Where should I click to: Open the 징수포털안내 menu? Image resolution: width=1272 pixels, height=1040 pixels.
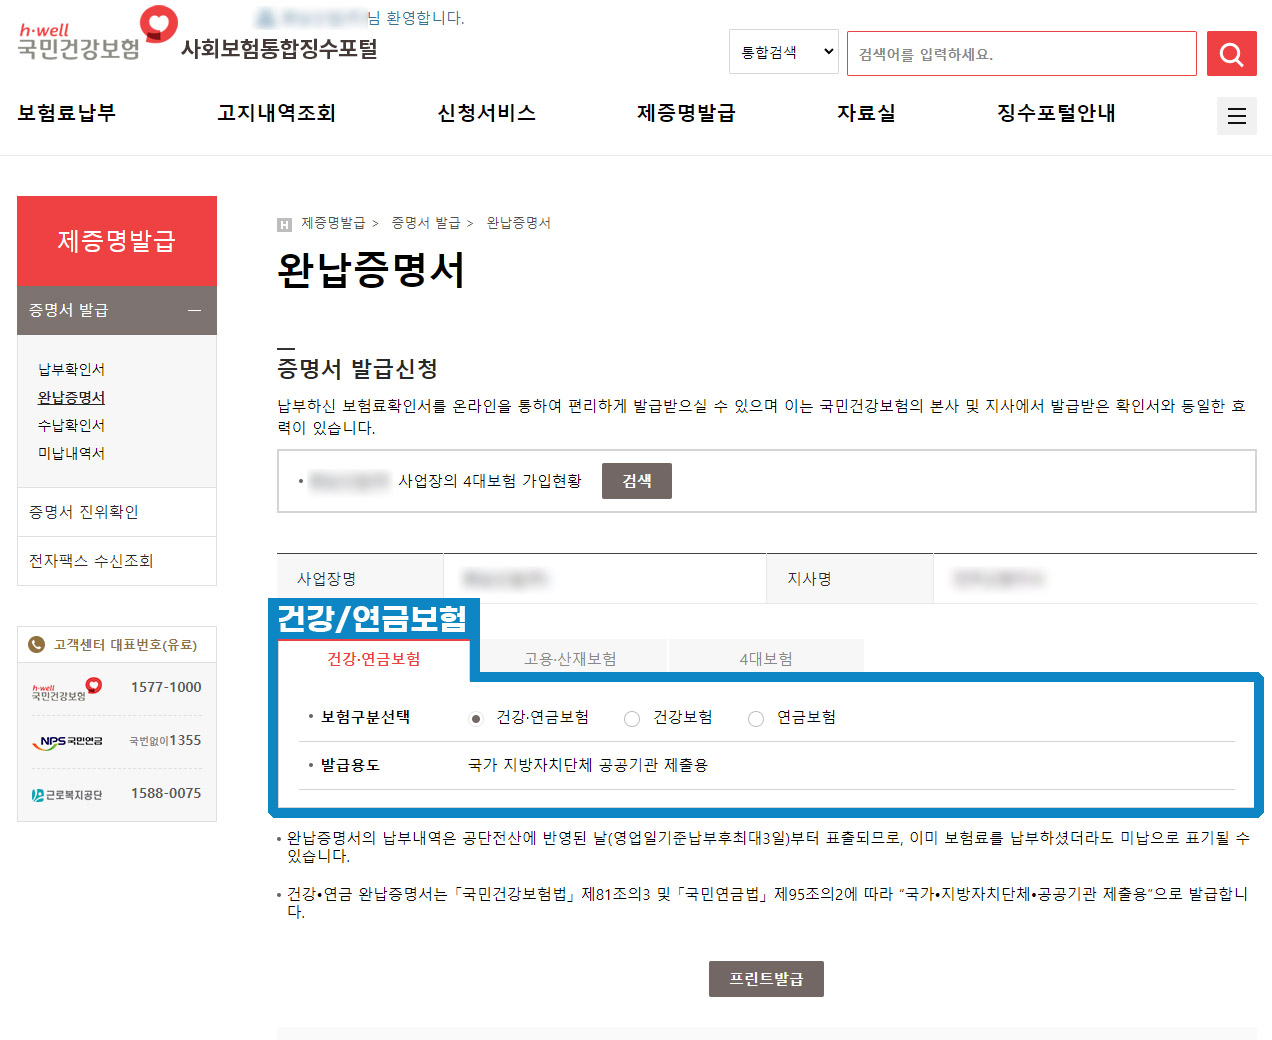(1057, 113)
